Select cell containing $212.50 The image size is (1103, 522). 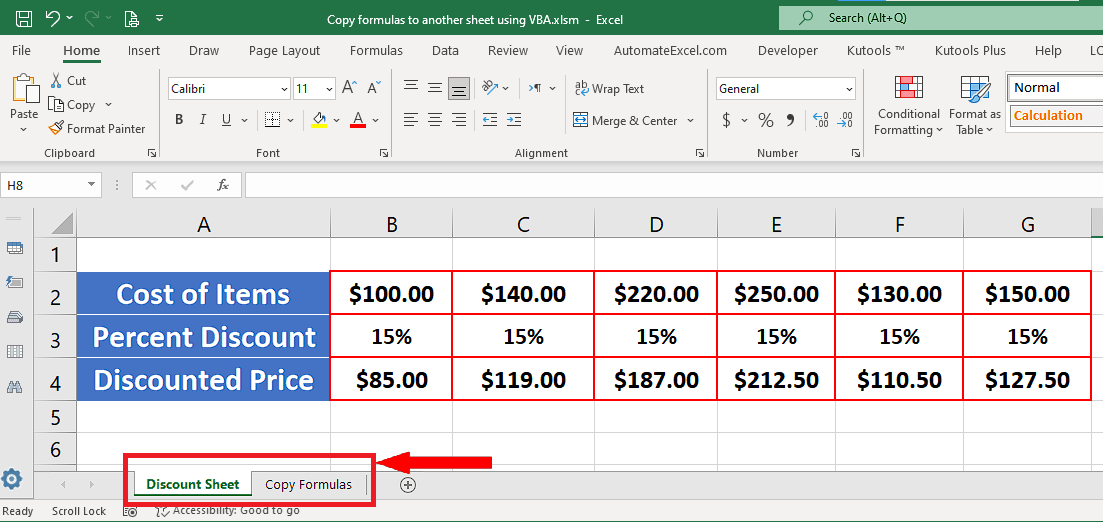point(776,380)
